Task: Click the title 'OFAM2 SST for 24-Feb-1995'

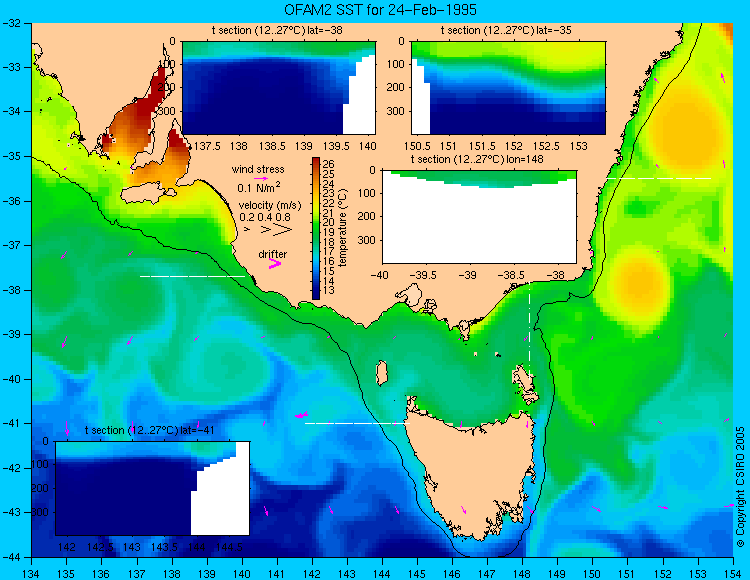Action: click(x=380, y=10)
